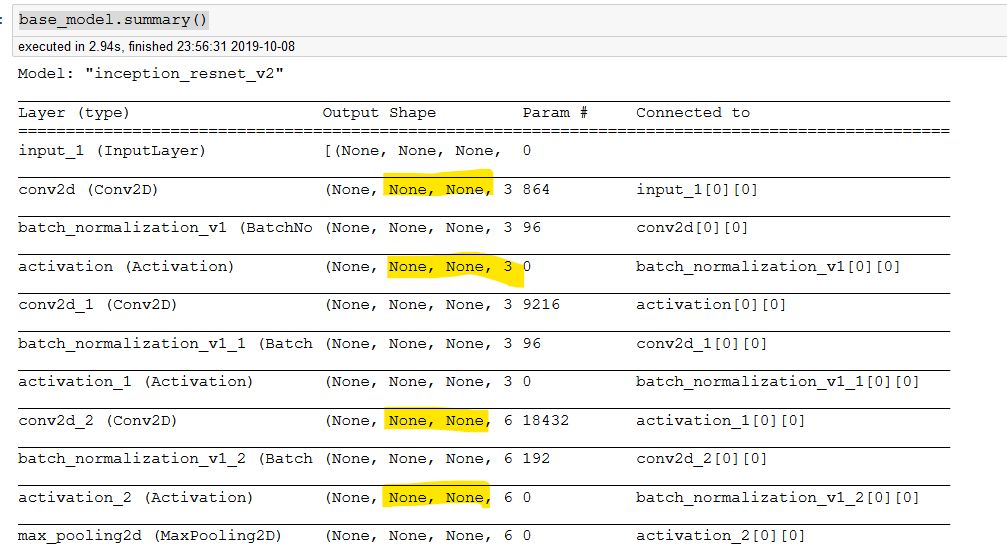Image resolution: width=1007 pixels, height=558 pixels.
Task: Click the 'Output Shape' column header
Action: (379, 113)
